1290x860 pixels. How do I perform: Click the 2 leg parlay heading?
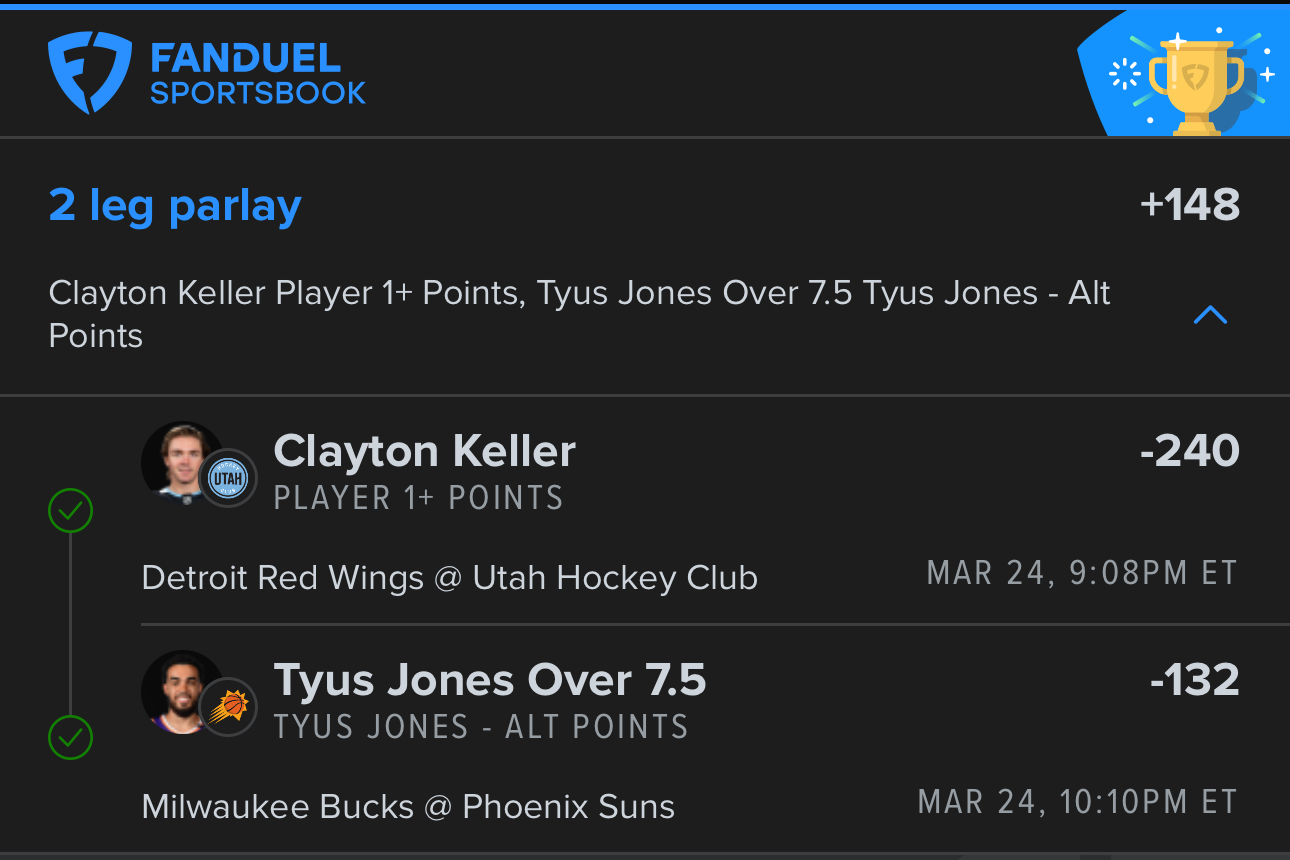click(175, 206)
